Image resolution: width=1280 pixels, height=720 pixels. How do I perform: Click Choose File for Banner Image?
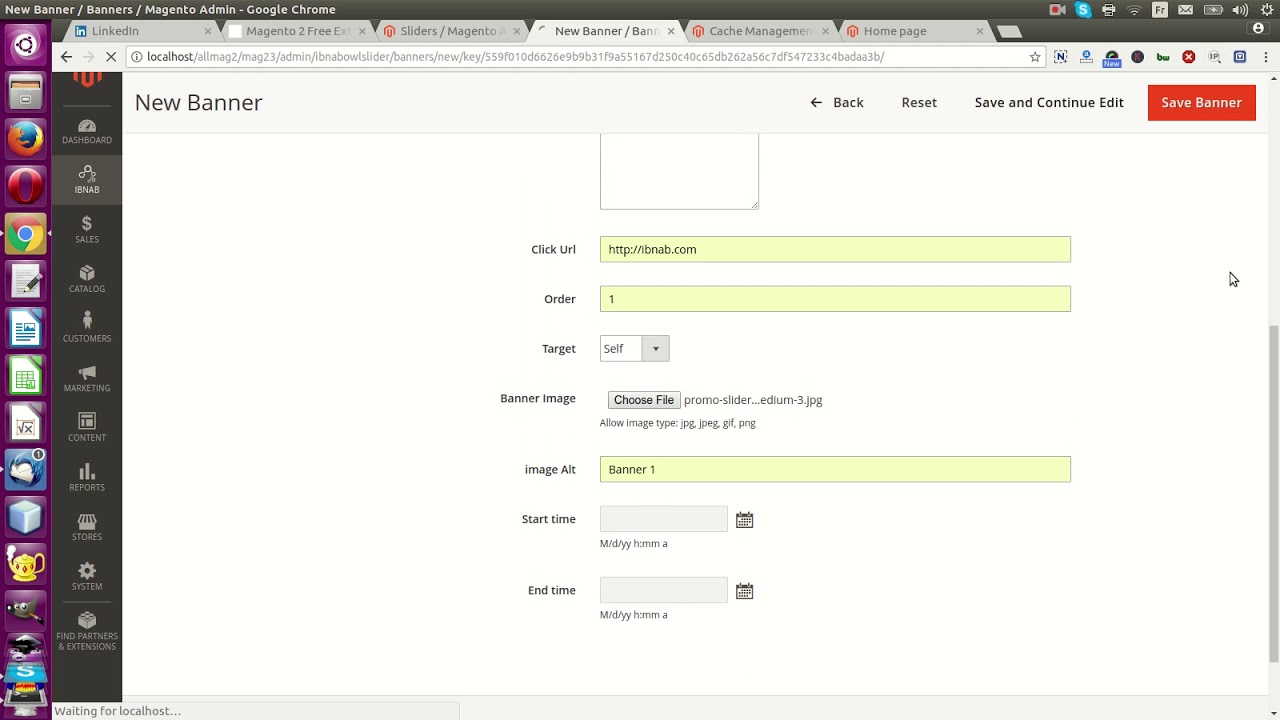pos(644,400)
